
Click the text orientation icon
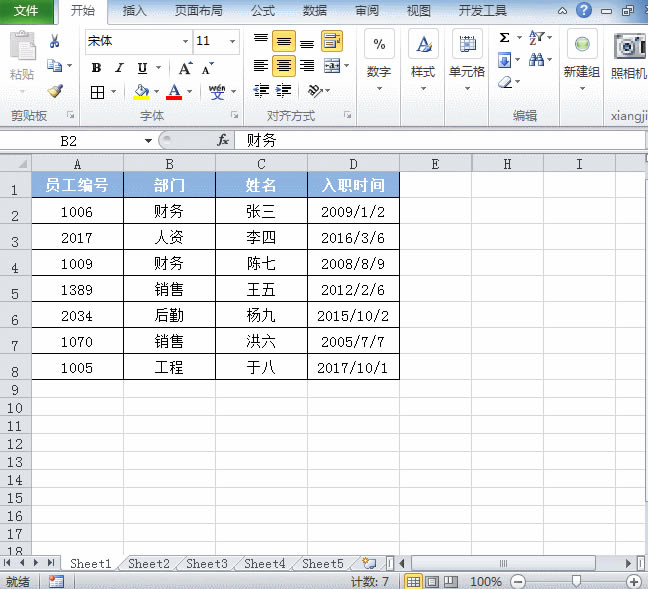coord(315,91)
